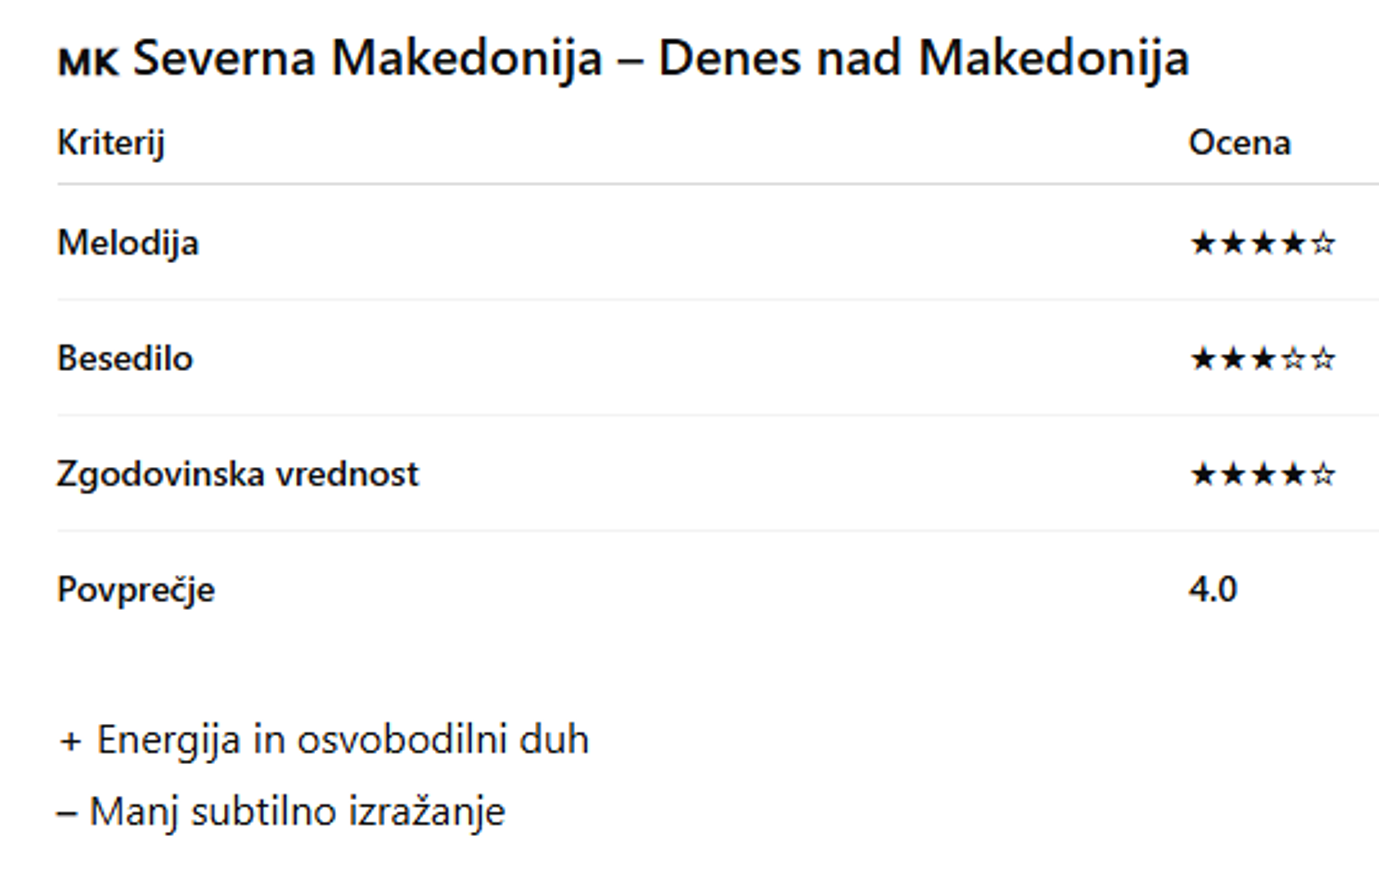This screenshot has width=1379, height=869.
Task: Click the first filled star for Zgodovinska vrednost
Action: pos(1202,474)
